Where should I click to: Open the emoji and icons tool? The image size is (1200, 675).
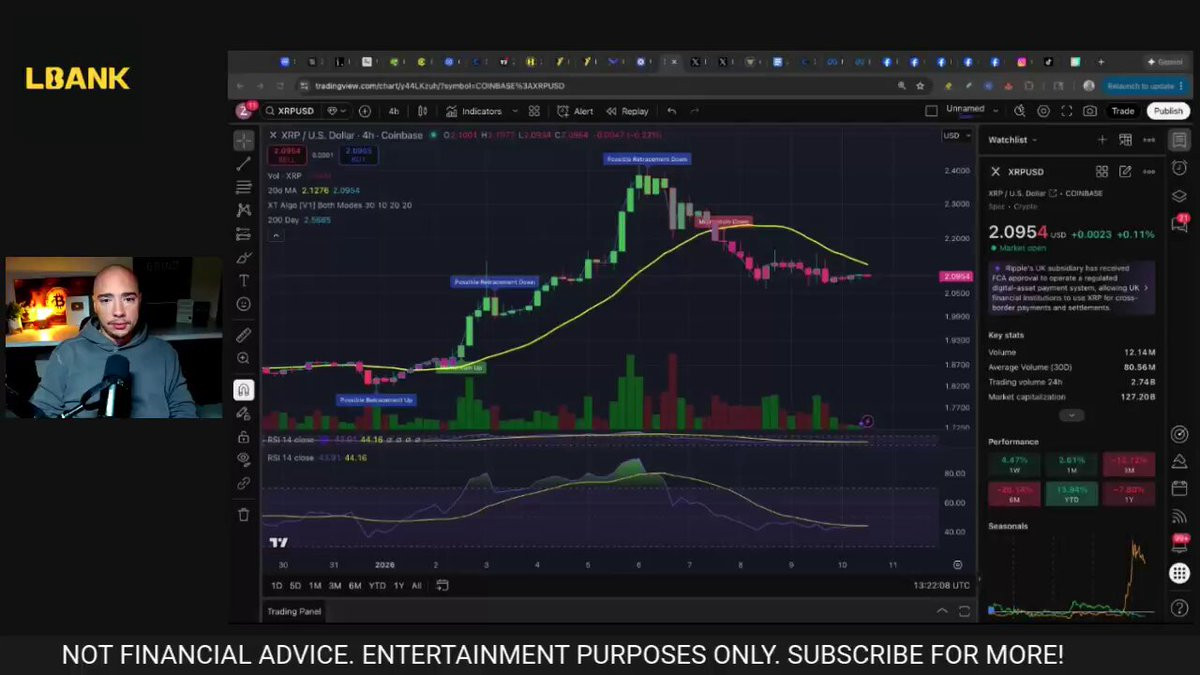pyautogui.click(x=243, y=304)
